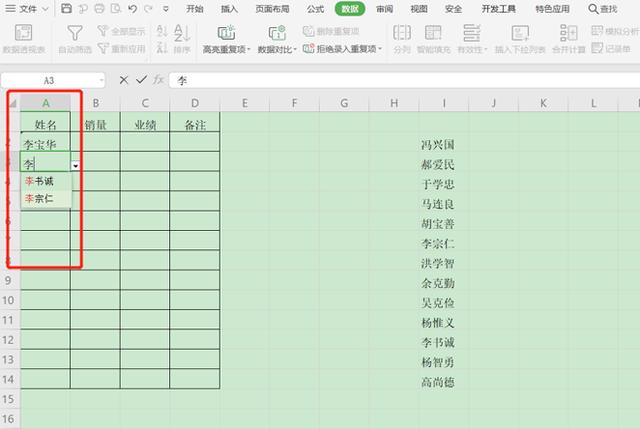This screenshot has height=429, width=640.
Task: Select column header B
Action: coord(96,103)
